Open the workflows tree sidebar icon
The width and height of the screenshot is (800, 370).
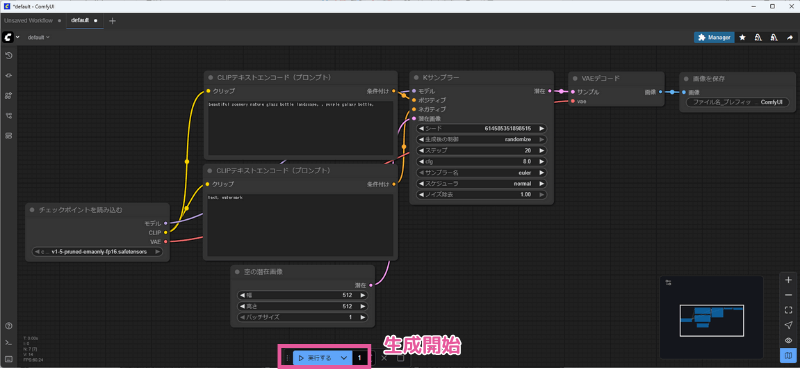pos(8,116)
